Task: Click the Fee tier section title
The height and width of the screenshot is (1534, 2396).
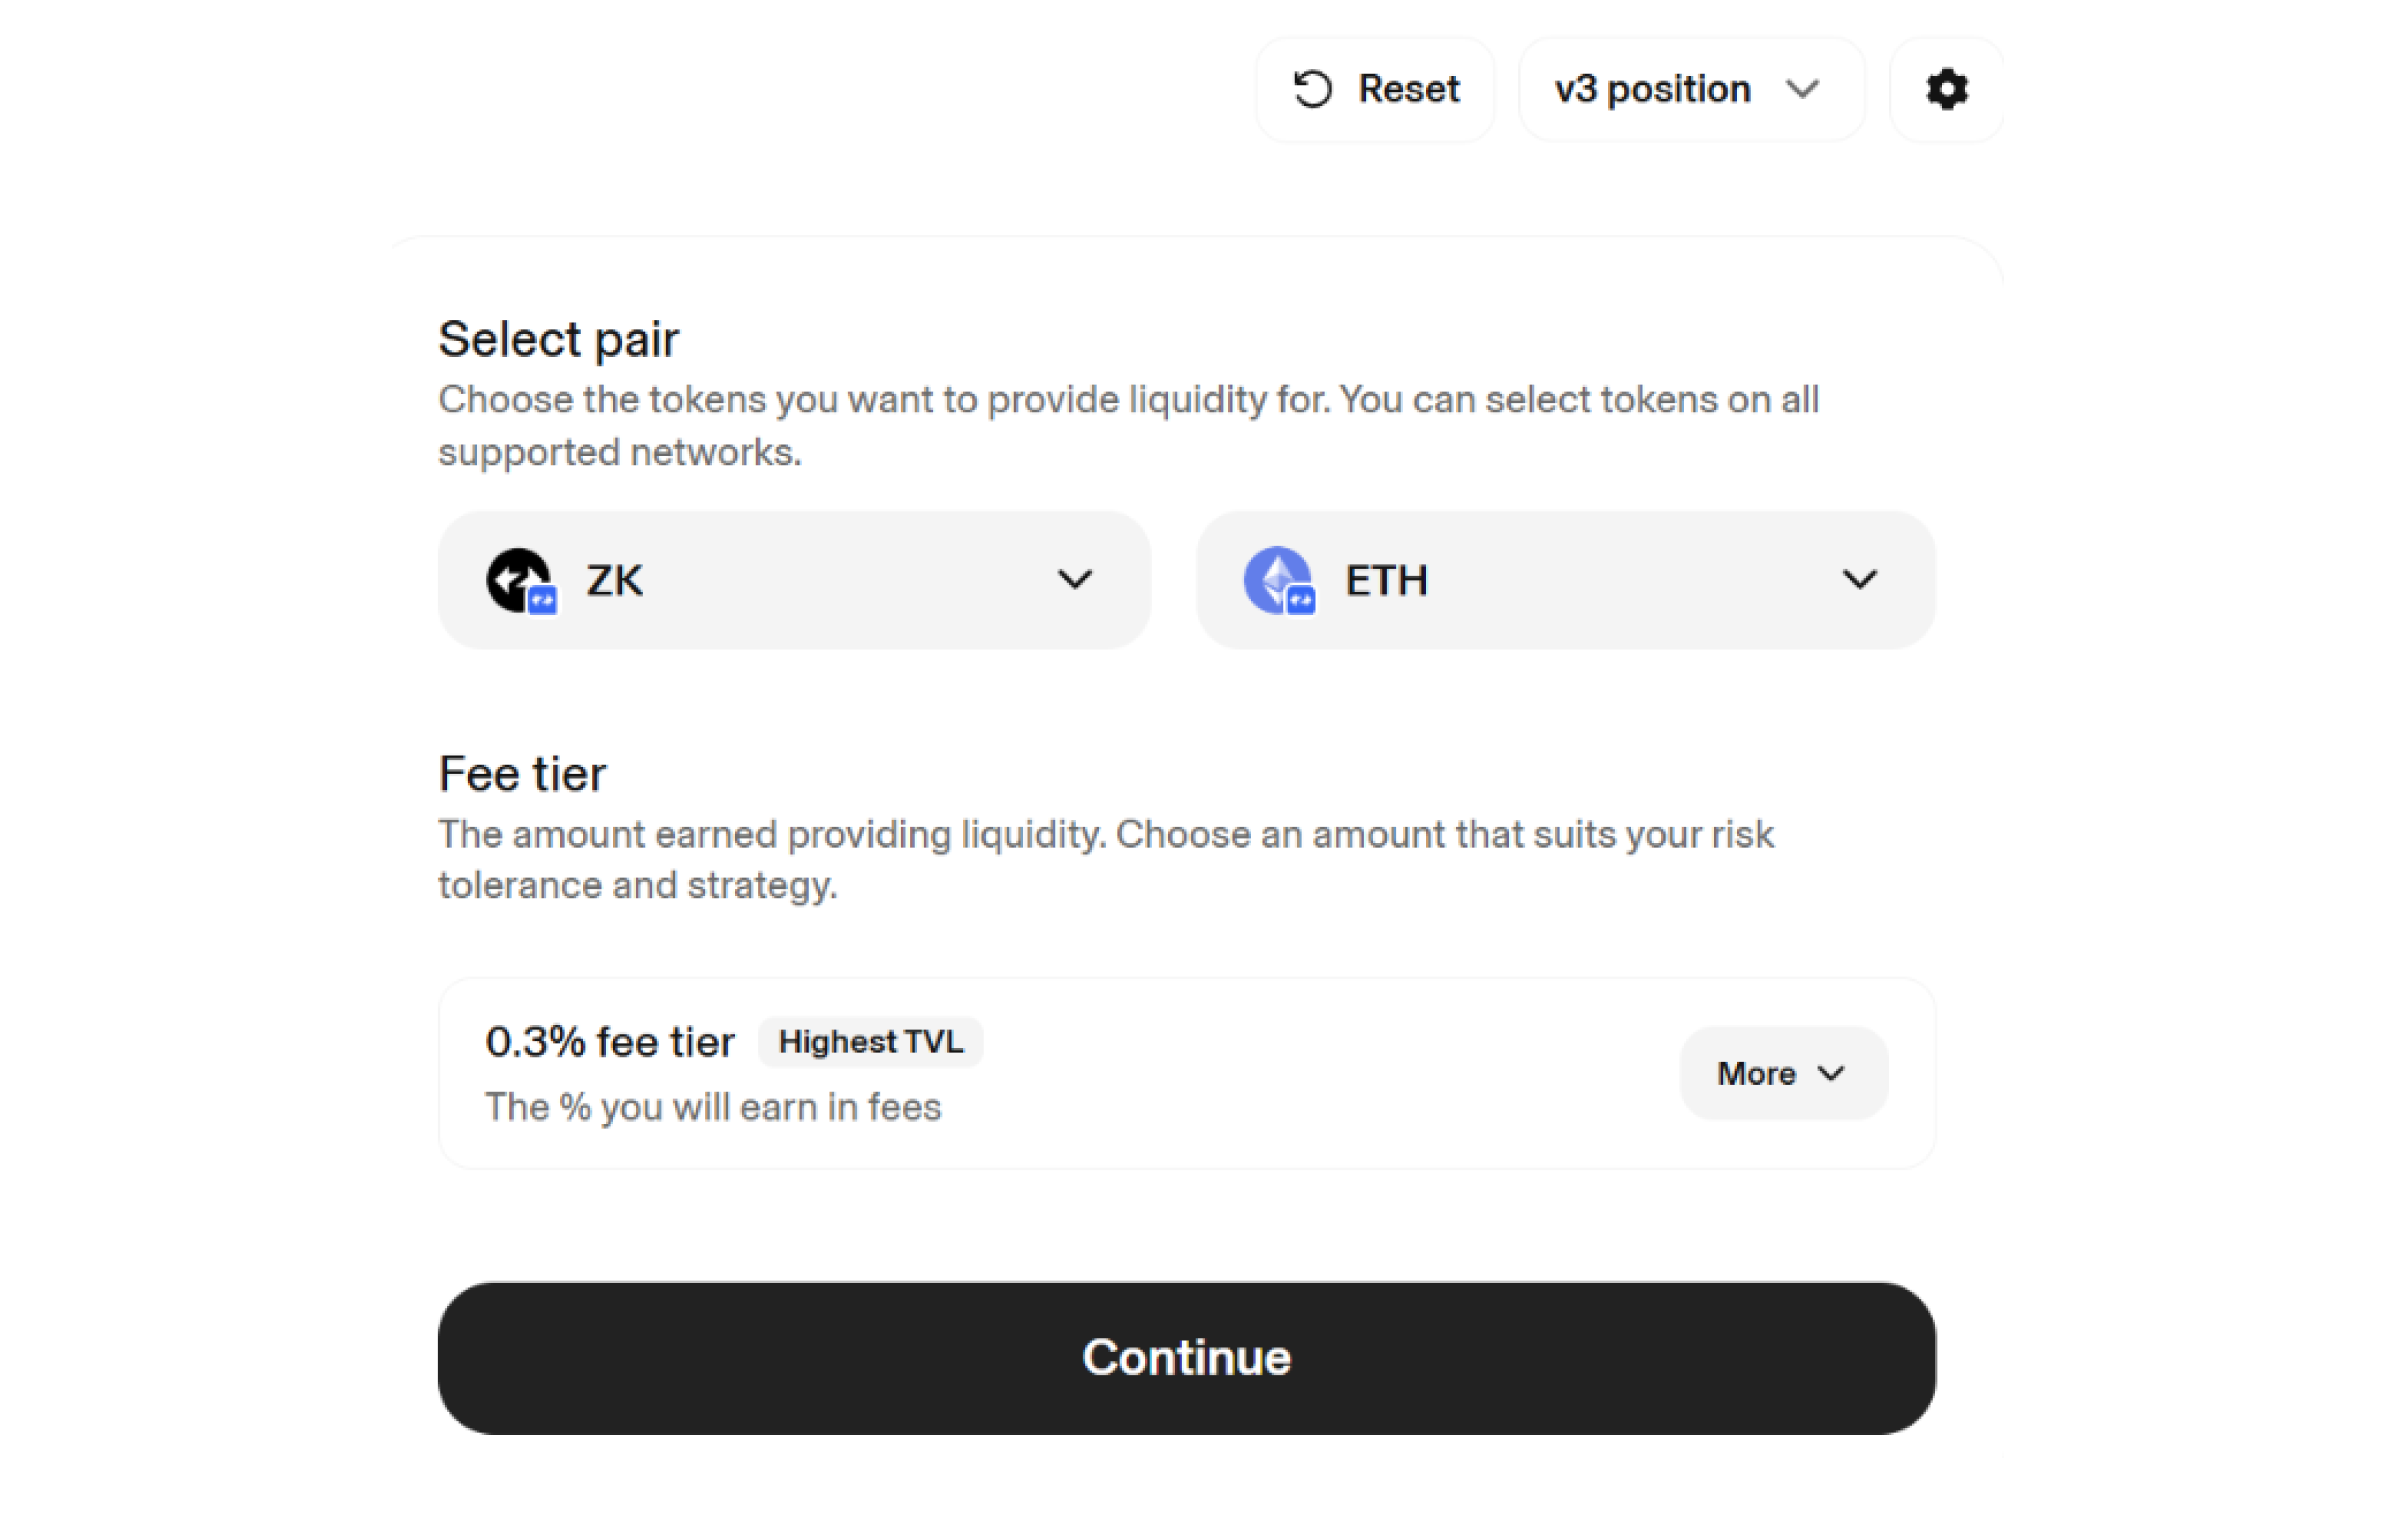Action: (521, 772)
